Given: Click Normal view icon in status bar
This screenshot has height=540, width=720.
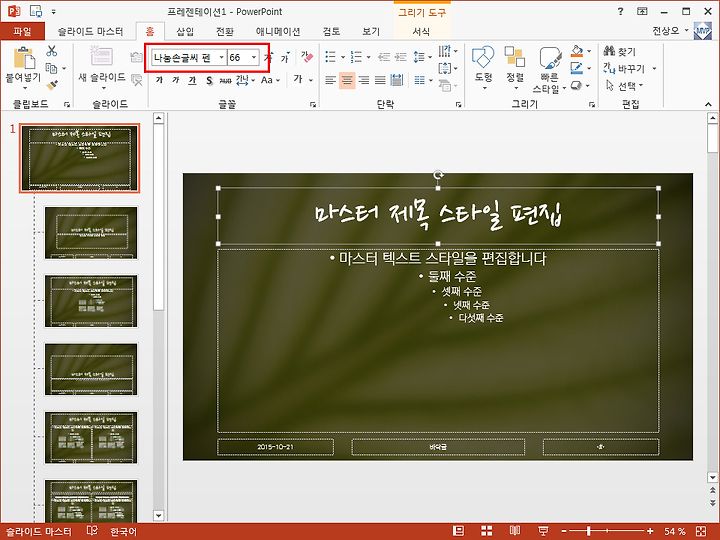Looking at the screenshot, I should point(458,531).
